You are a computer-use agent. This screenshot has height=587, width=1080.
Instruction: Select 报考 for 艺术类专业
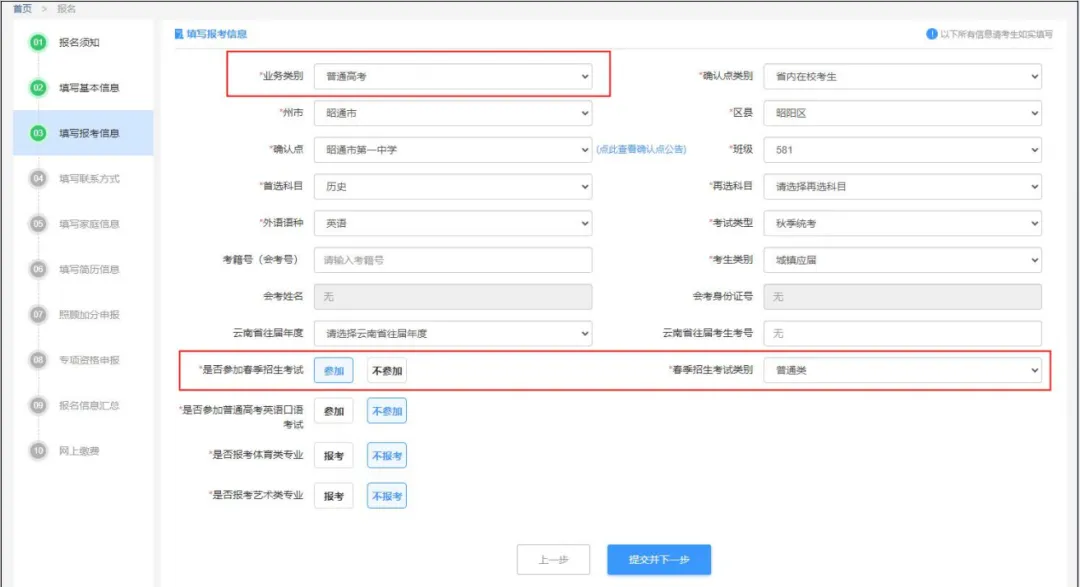point(334,496)
